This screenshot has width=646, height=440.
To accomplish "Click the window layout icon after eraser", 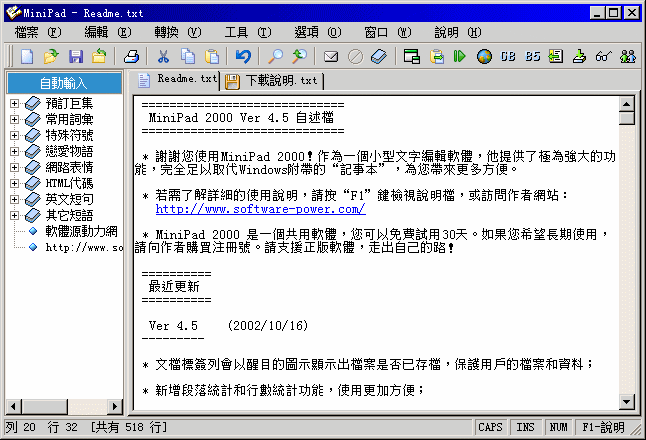I will tap(412, 56).
